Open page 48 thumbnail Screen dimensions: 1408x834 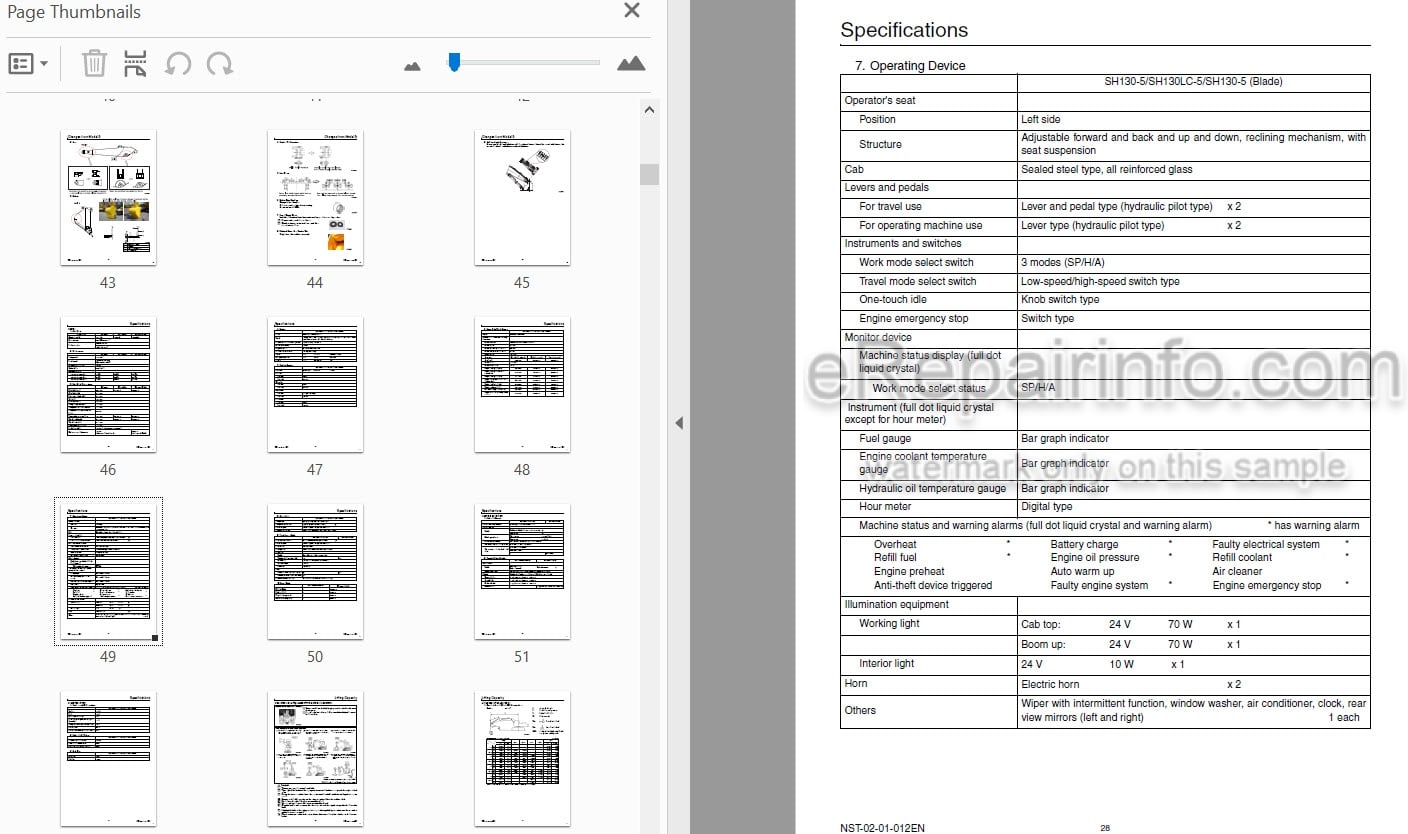pos(522,385)
